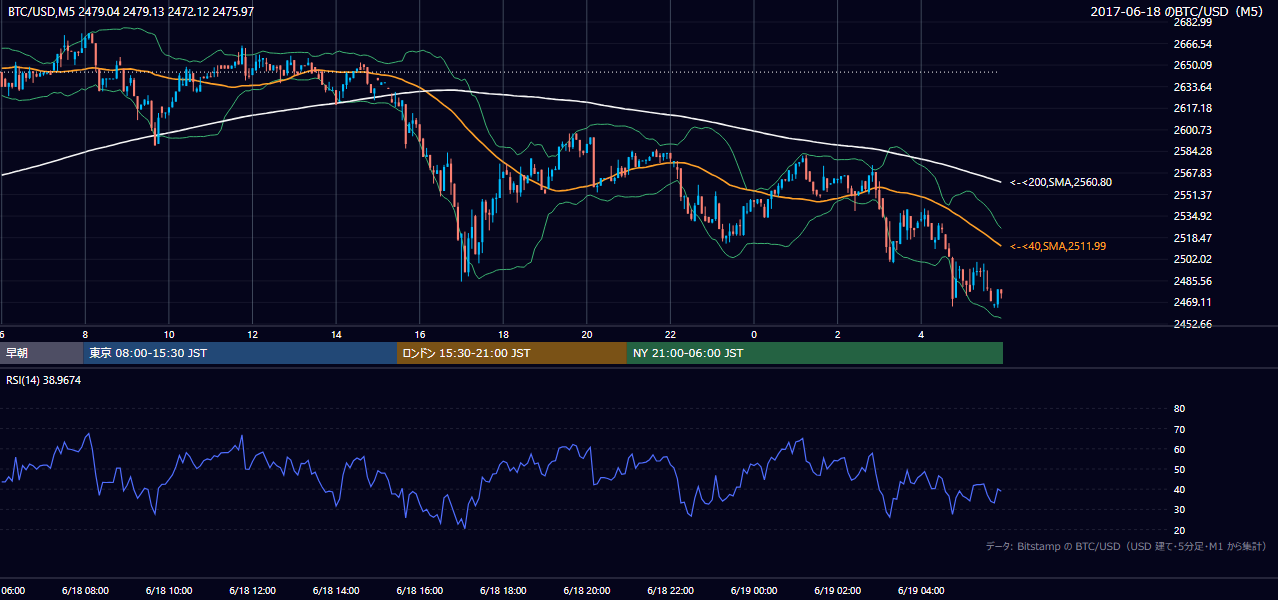This screenshot has height=600, width=1278.
Task: Click hour tick 14 under price chart
Action: tap(336, 334)
